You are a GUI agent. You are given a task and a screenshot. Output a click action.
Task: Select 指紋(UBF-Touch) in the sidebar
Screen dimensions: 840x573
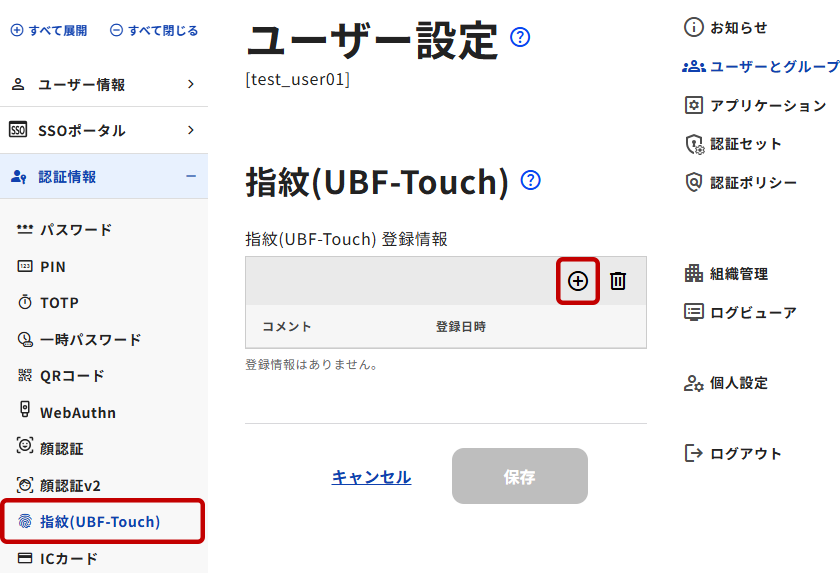99,521
